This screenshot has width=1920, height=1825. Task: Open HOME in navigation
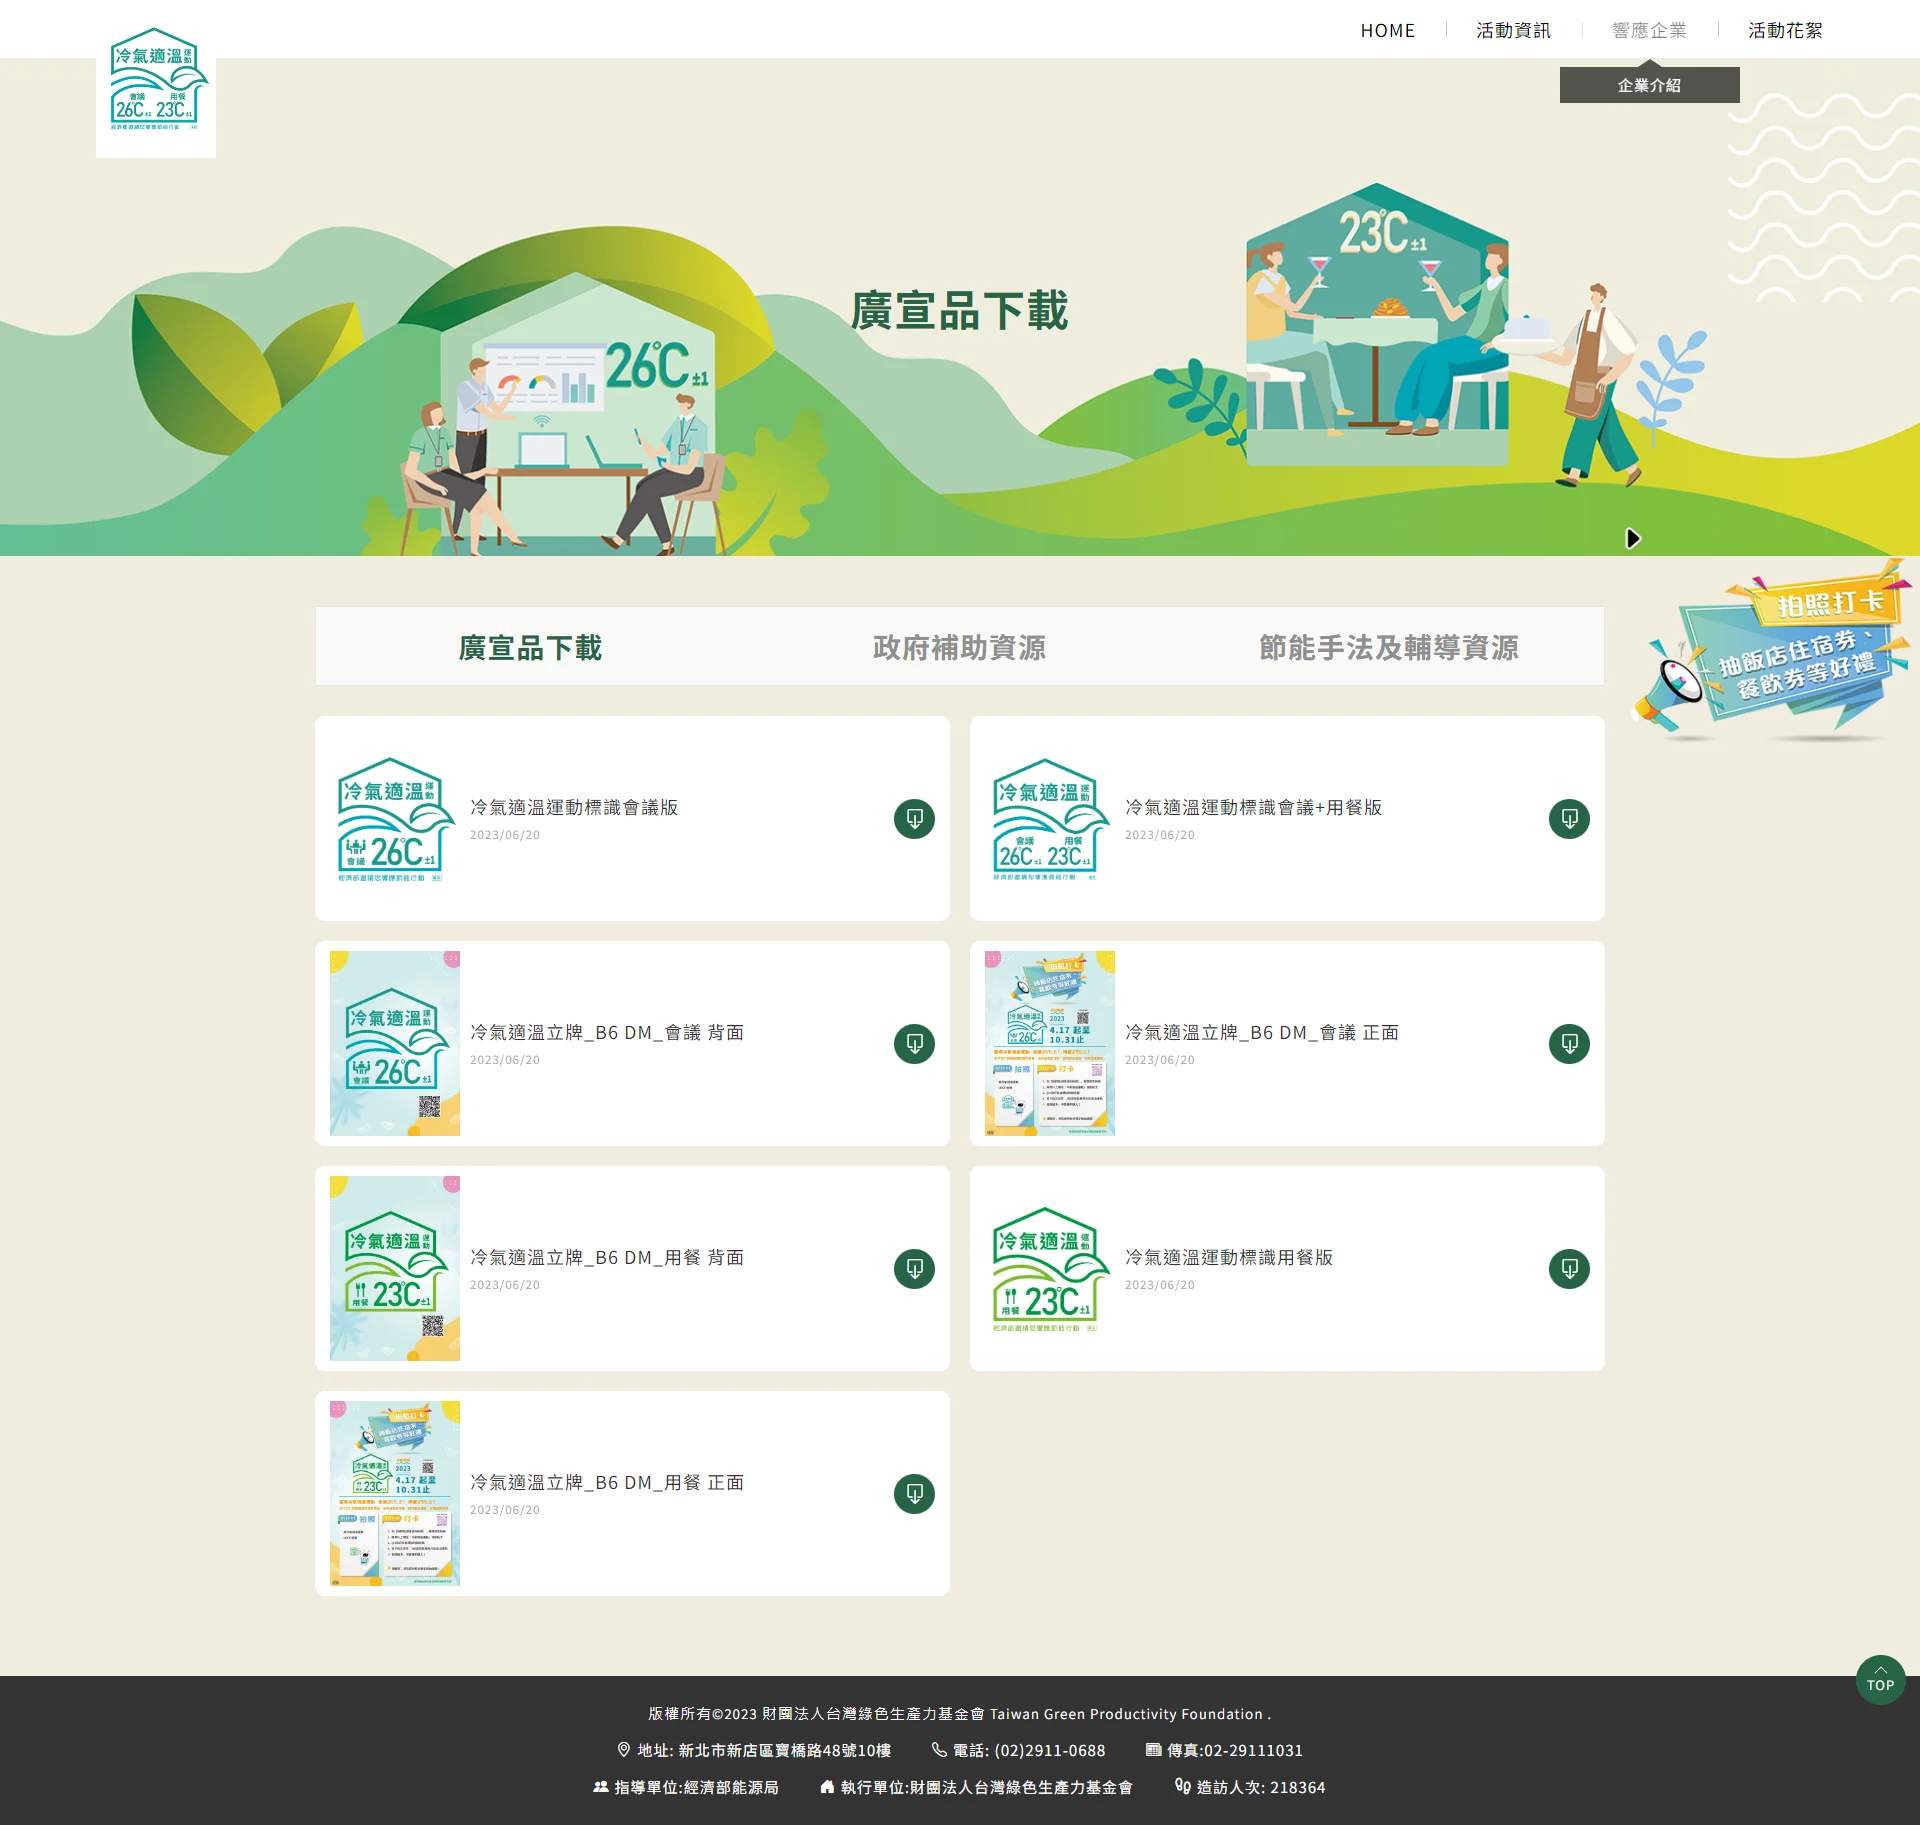tap(1387, 31)
